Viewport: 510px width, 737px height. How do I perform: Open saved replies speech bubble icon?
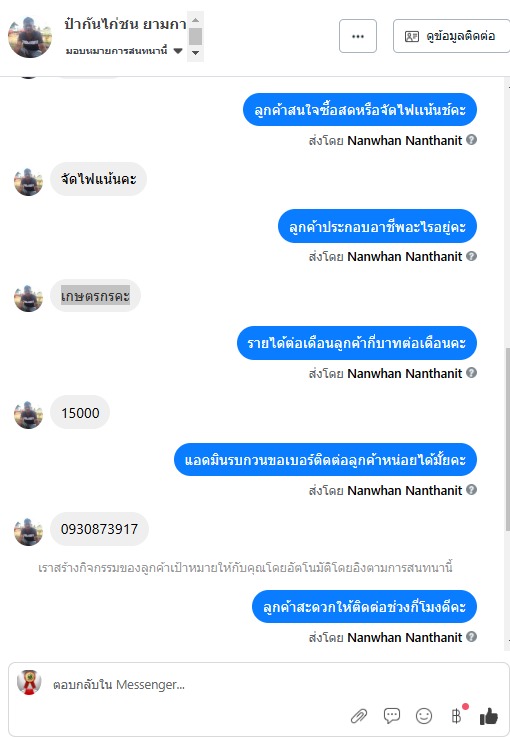[392, 716]
